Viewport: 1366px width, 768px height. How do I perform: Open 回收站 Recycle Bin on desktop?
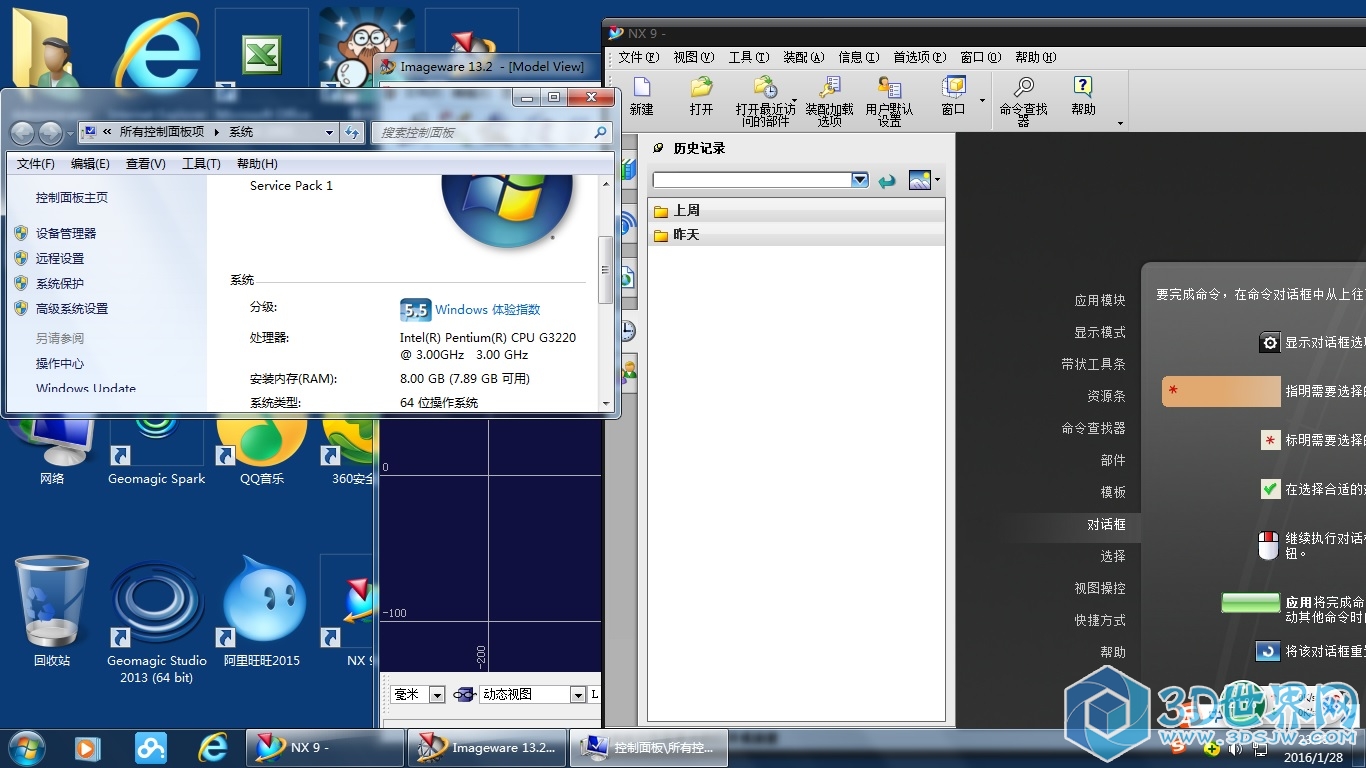(x=52, y=610)
